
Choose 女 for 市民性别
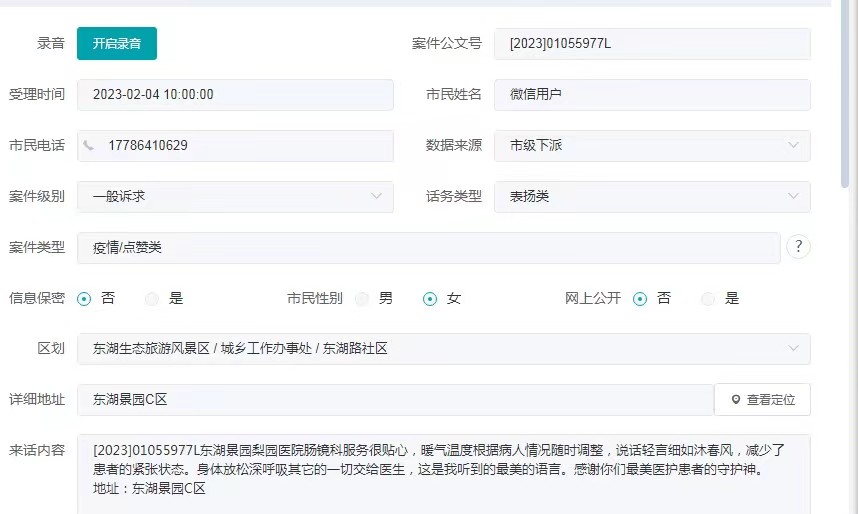(x=430, y=299)
